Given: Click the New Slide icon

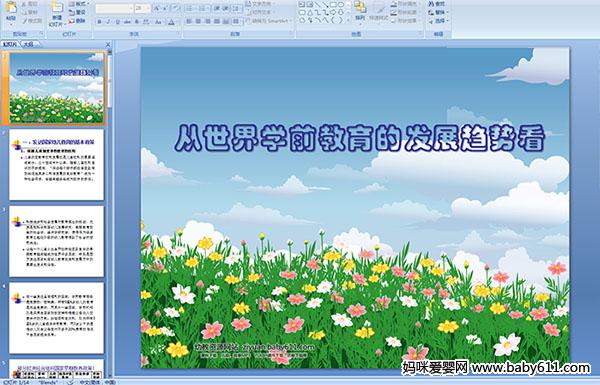Looking at the screenshot, I should tap(57, 8).
